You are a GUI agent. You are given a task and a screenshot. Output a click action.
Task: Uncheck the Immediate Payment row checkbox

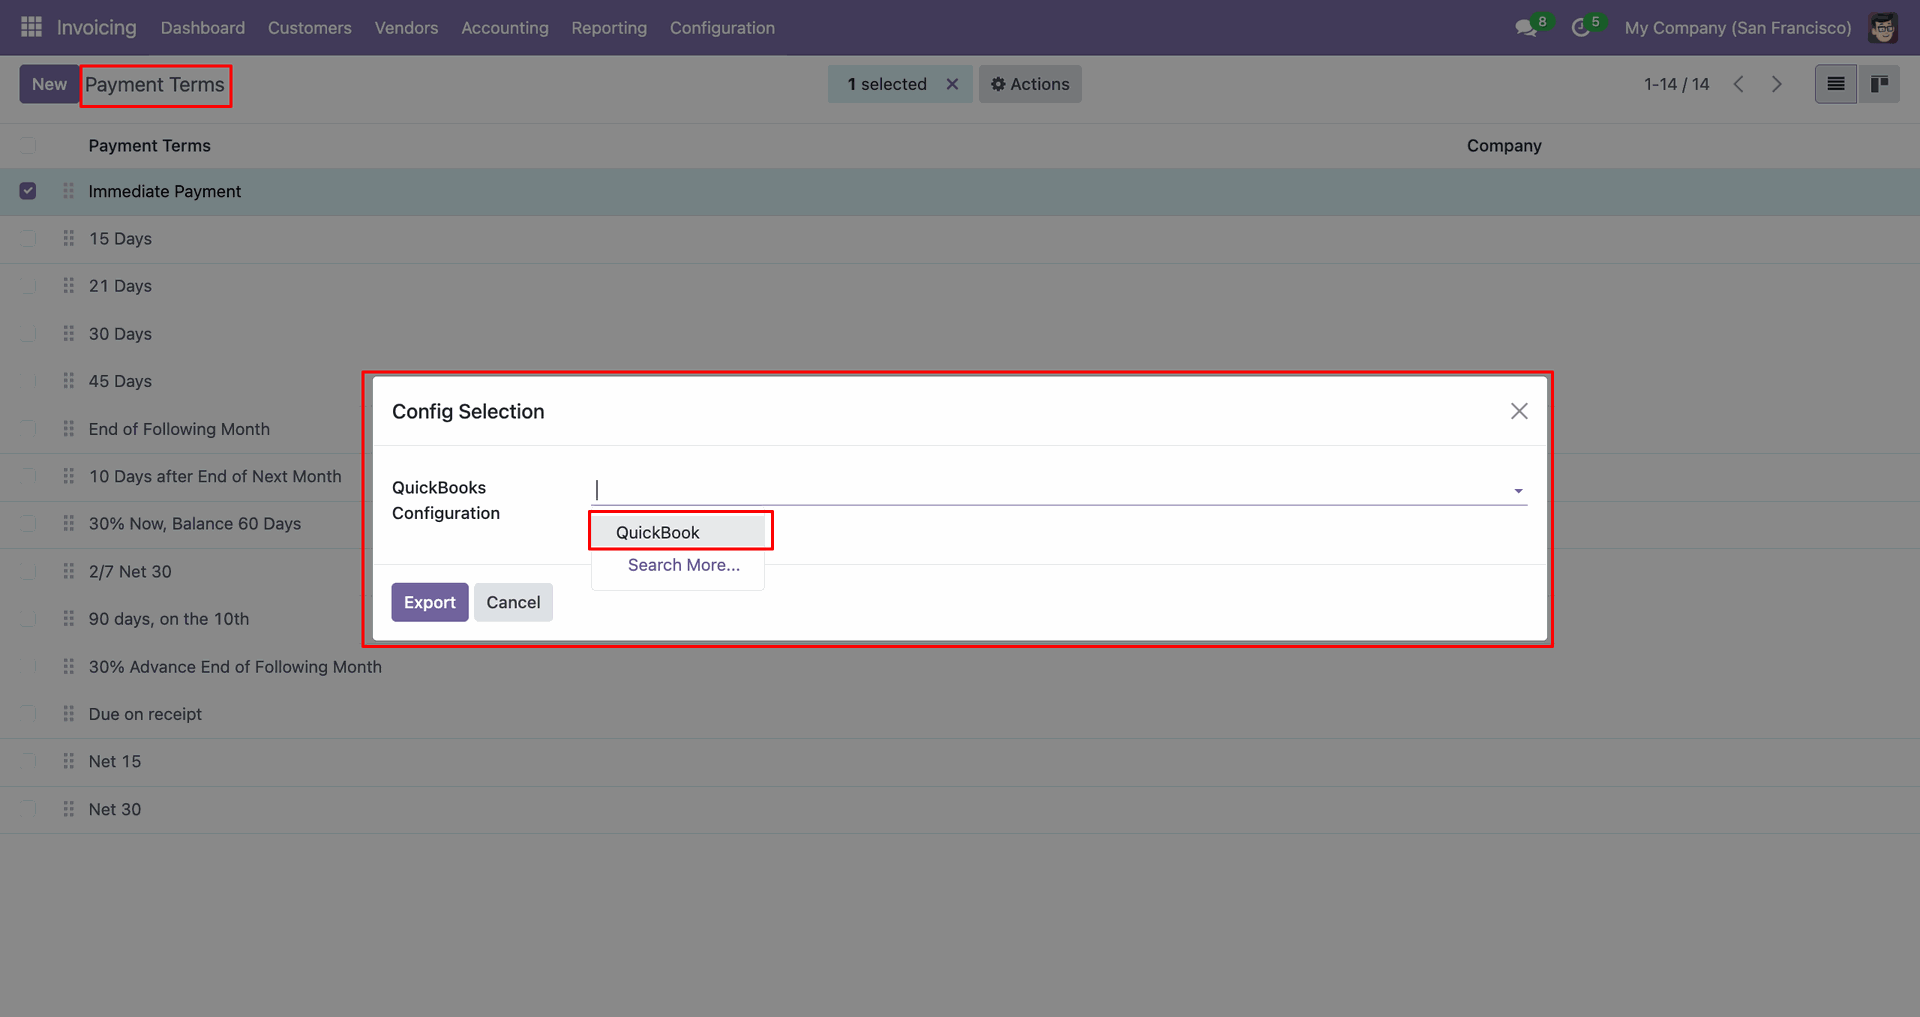[28, 191]
